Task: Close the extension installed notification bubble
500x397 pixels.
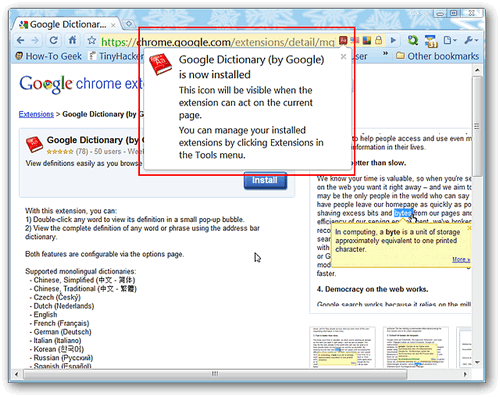Action: (343, 57)
